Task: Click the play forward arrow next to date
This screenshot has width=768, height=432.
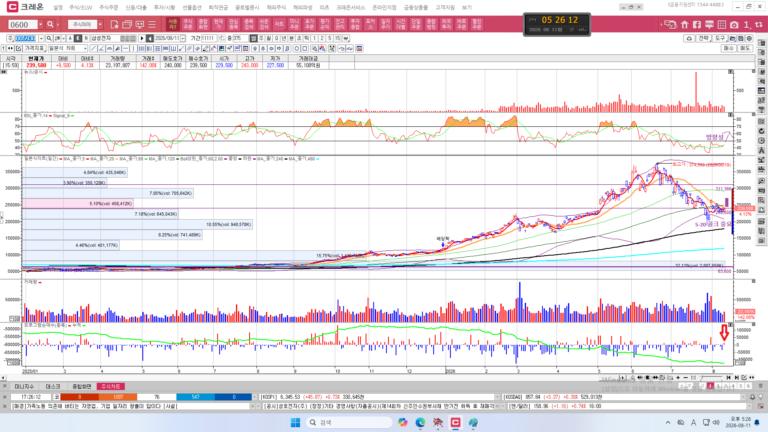Action: (142, 38)
